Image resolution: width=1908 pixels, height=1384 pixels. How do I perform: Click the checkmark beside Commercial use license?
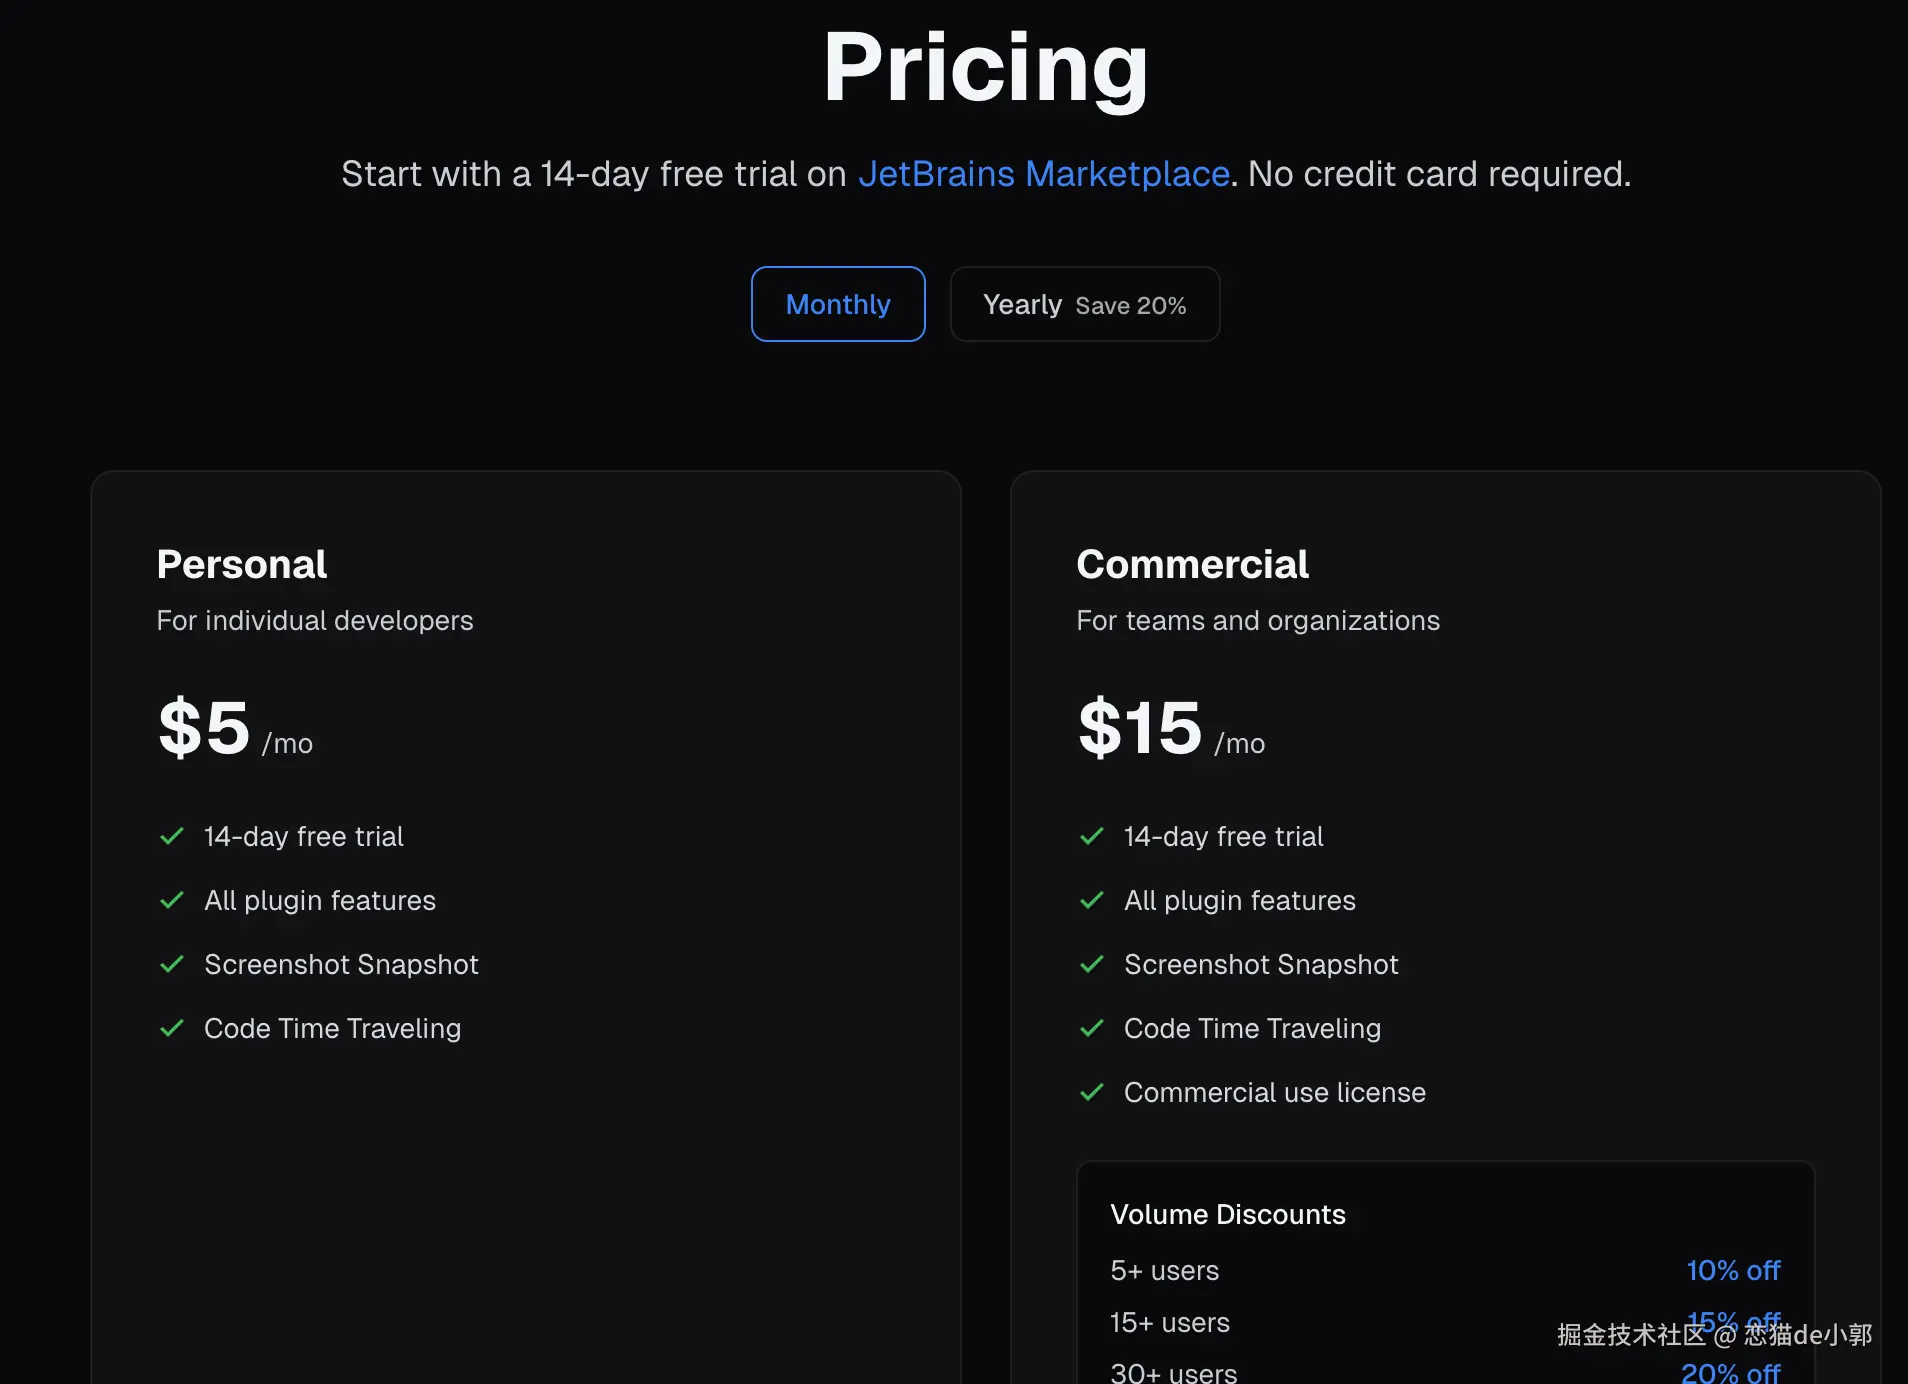(x=1092, y=1092)
